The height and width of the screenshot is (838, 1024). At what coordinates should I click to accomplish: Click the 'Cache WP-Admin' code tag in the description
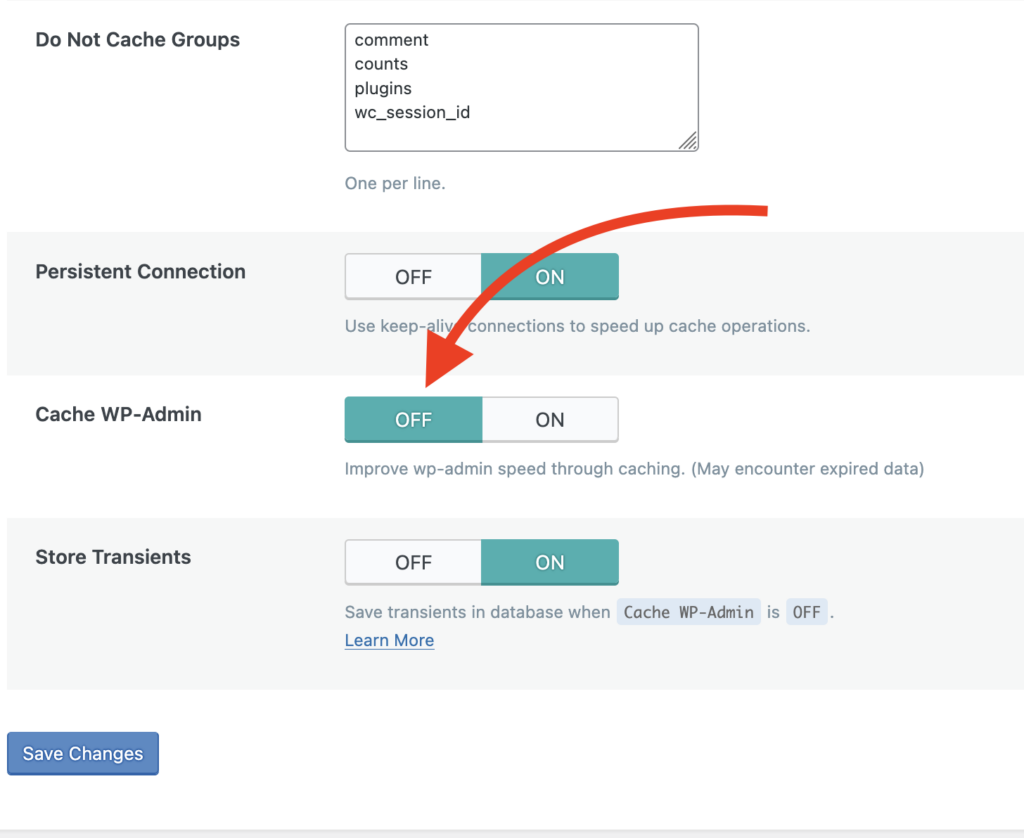click(x=689, y=612)
